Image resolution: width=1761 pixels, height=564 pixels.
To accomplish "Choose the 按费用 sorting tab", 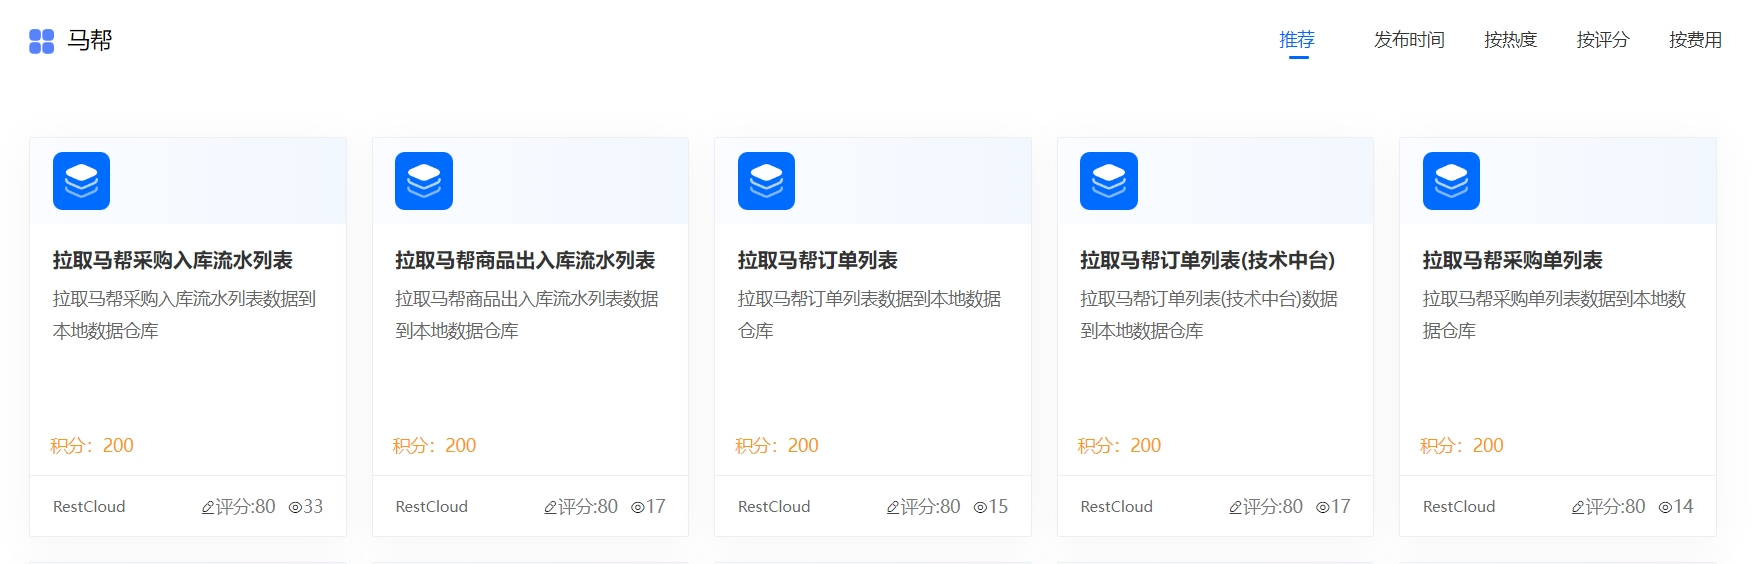I will click(x=1695, y=40).
